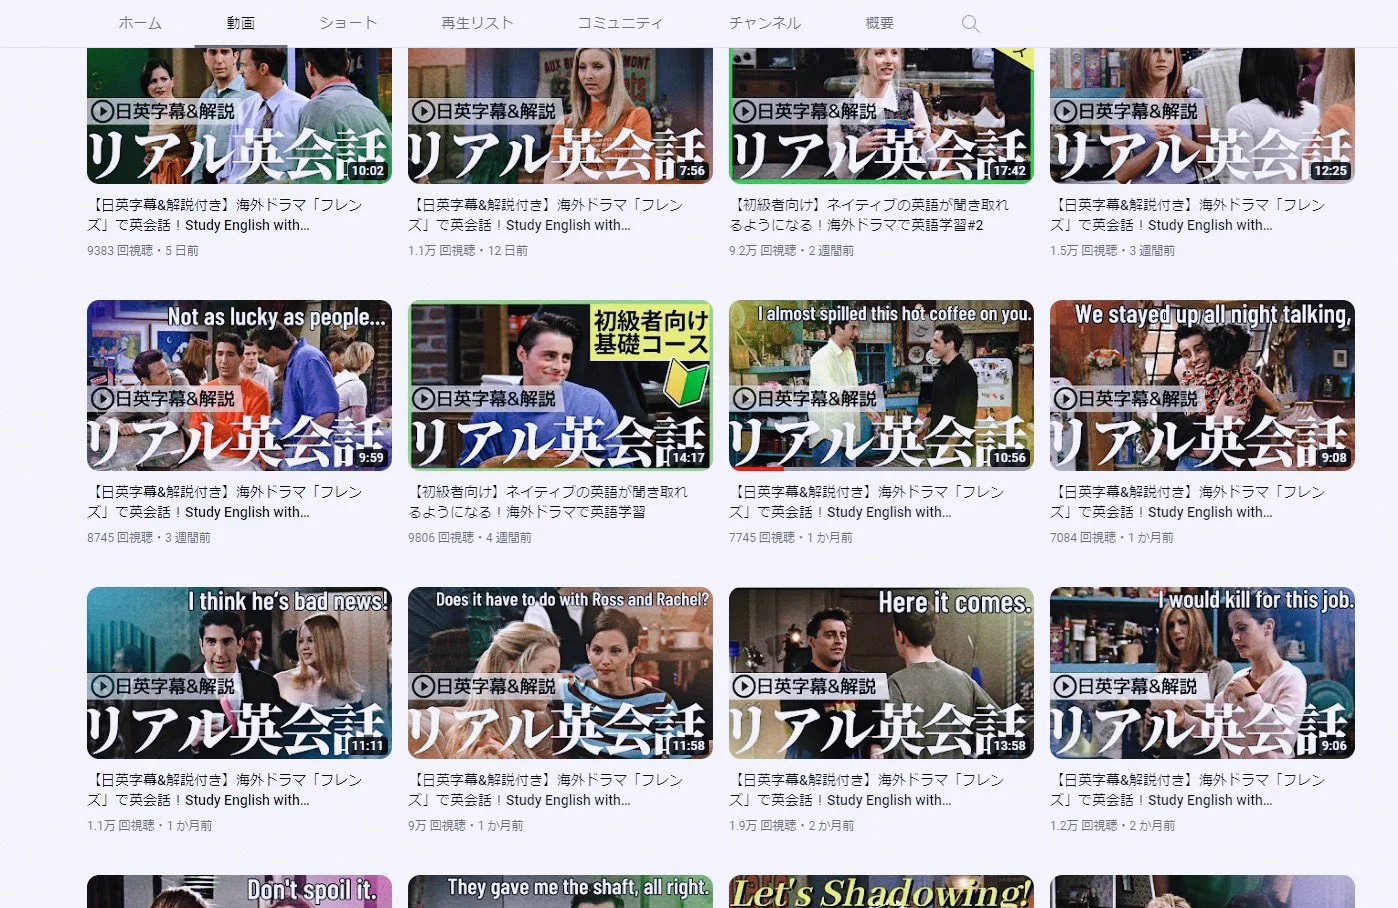
Task: Click the video title above 1.1万 回視聴・12 日前
Action: point(546,215)
